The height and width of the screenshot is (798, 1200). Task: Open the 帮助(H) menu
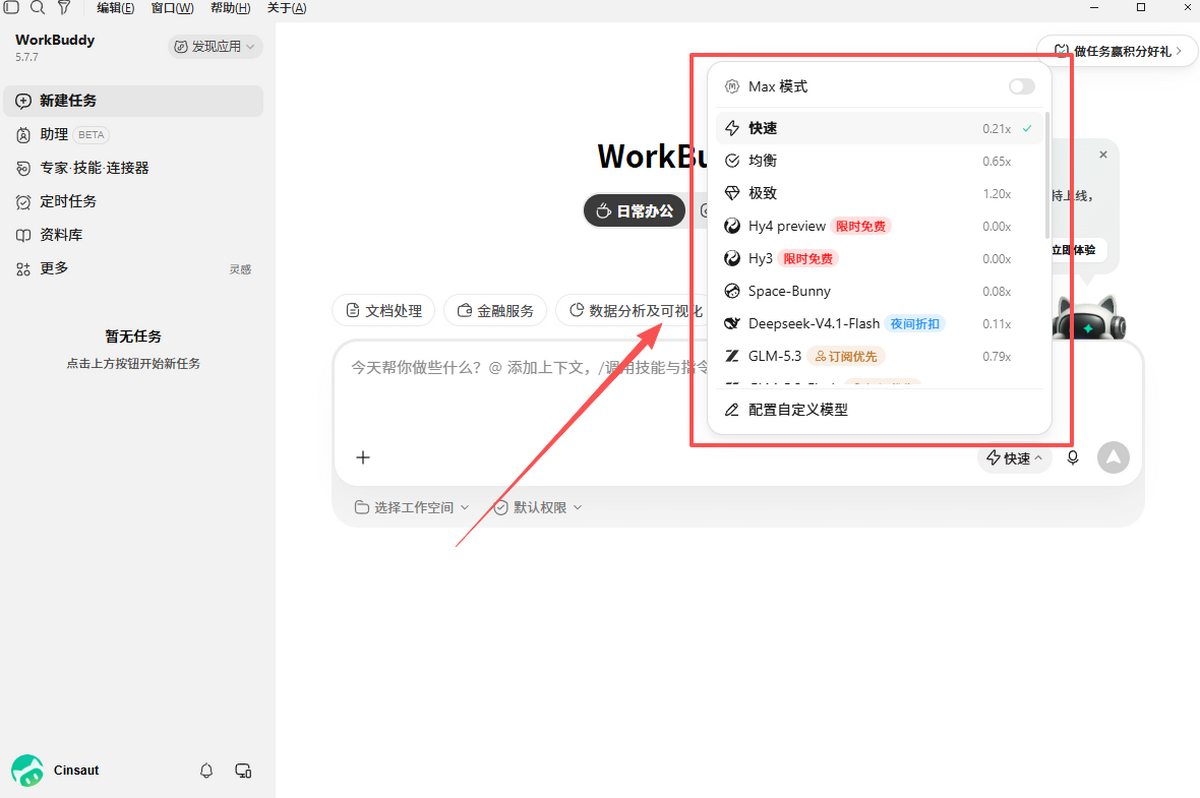pos(231,8)
